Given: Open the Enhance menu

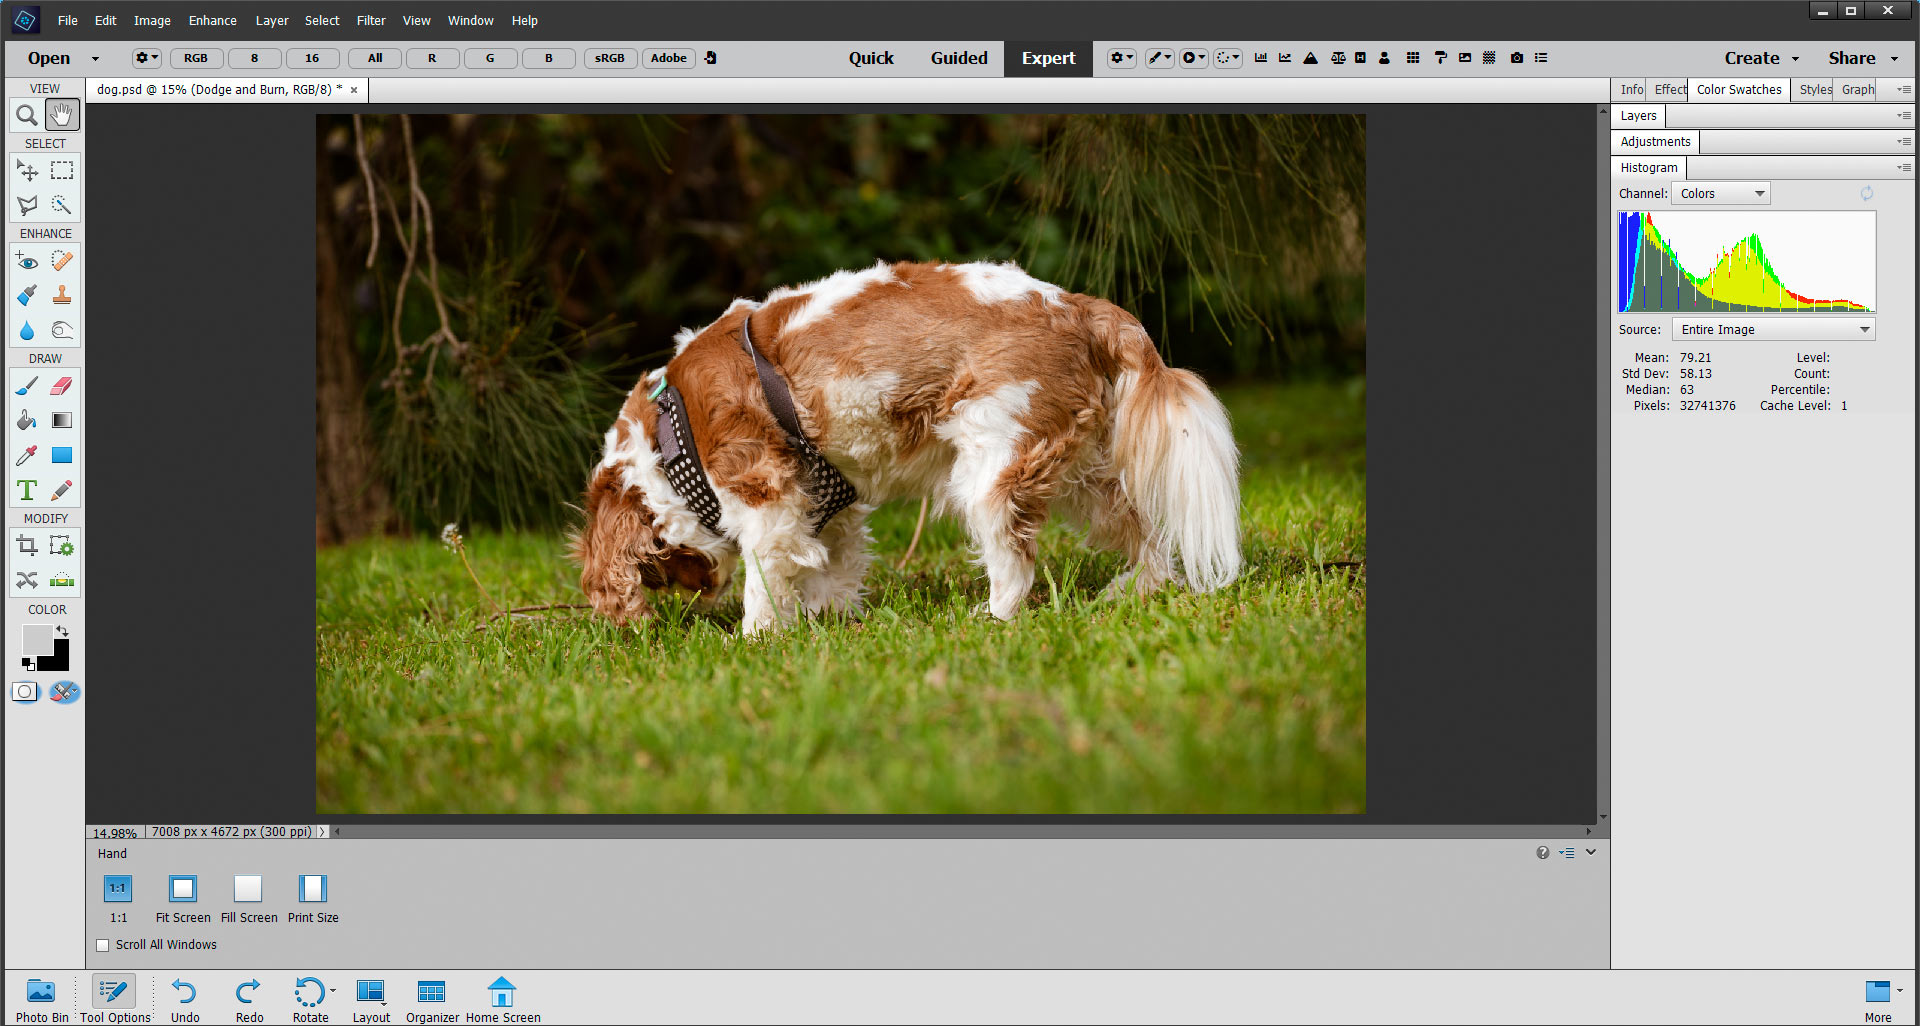Looking at the screenshot, I should pos(212,20).
